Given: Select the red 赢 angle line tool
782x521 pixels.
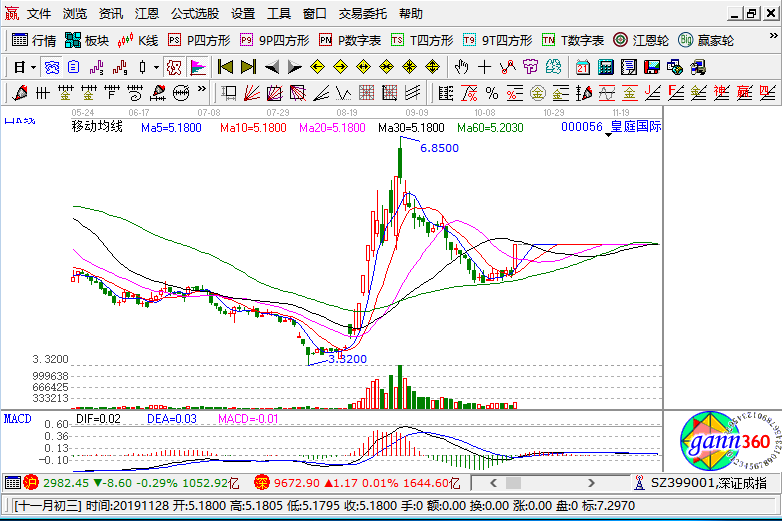Looking at the screenshot, I should 744,93.
